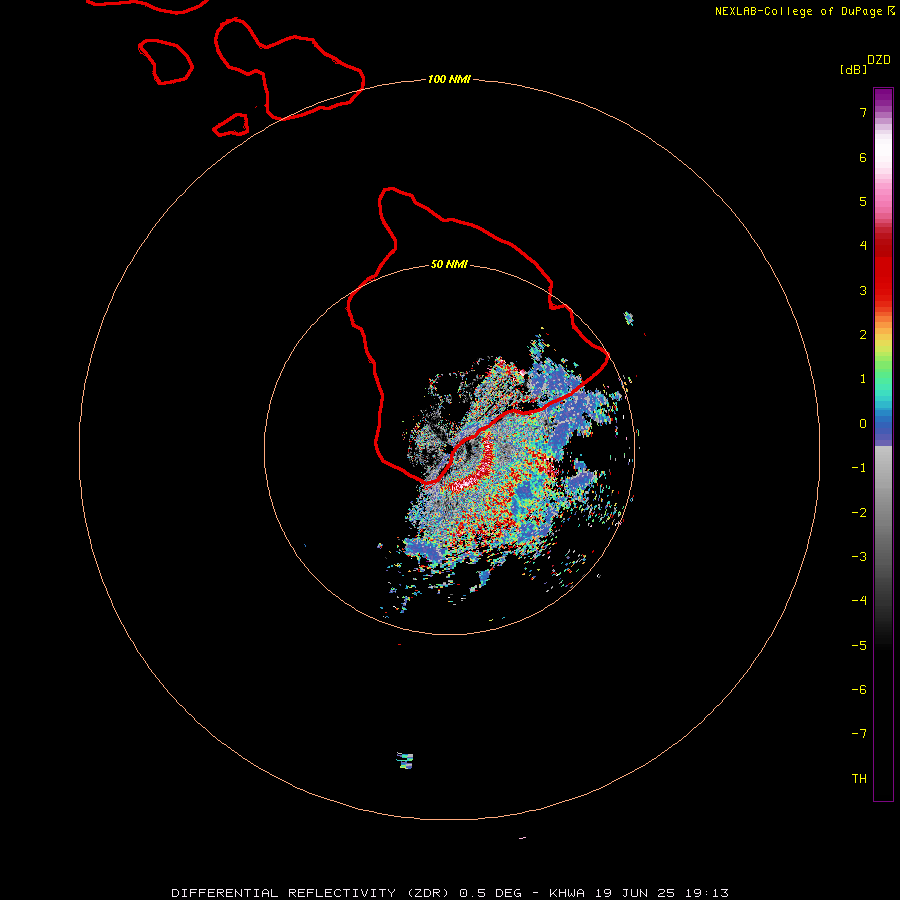Click the 0 value on the color scale
Image resolution: width=900 pixels, height=900 pixels.
[863, 424]
